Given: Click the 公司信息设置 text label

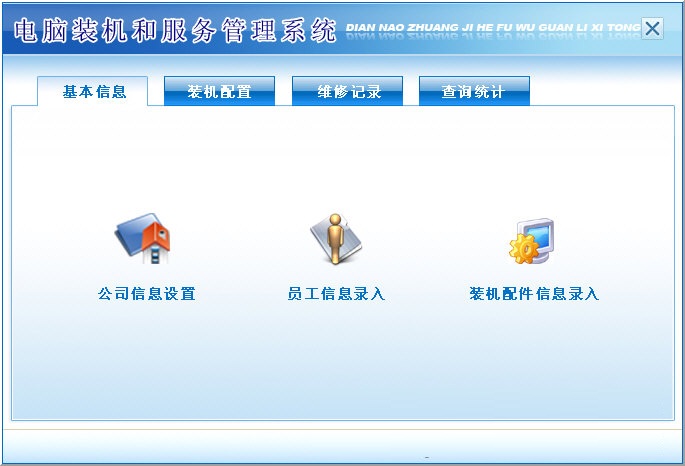Looking at the screenshot, I should [146, 293].
